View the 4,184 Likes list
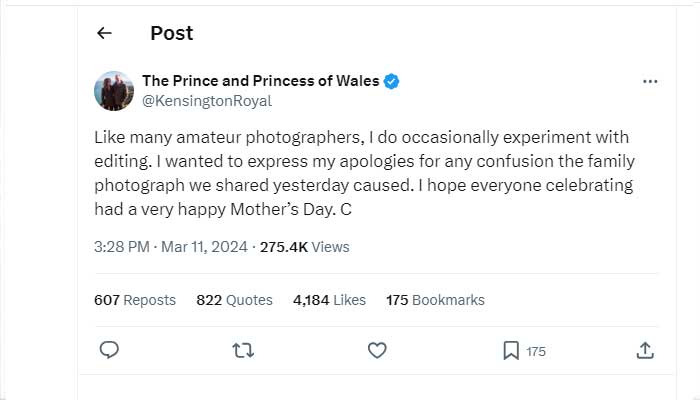This screenshot has width=700, height=400. click(x=329, y=300)
